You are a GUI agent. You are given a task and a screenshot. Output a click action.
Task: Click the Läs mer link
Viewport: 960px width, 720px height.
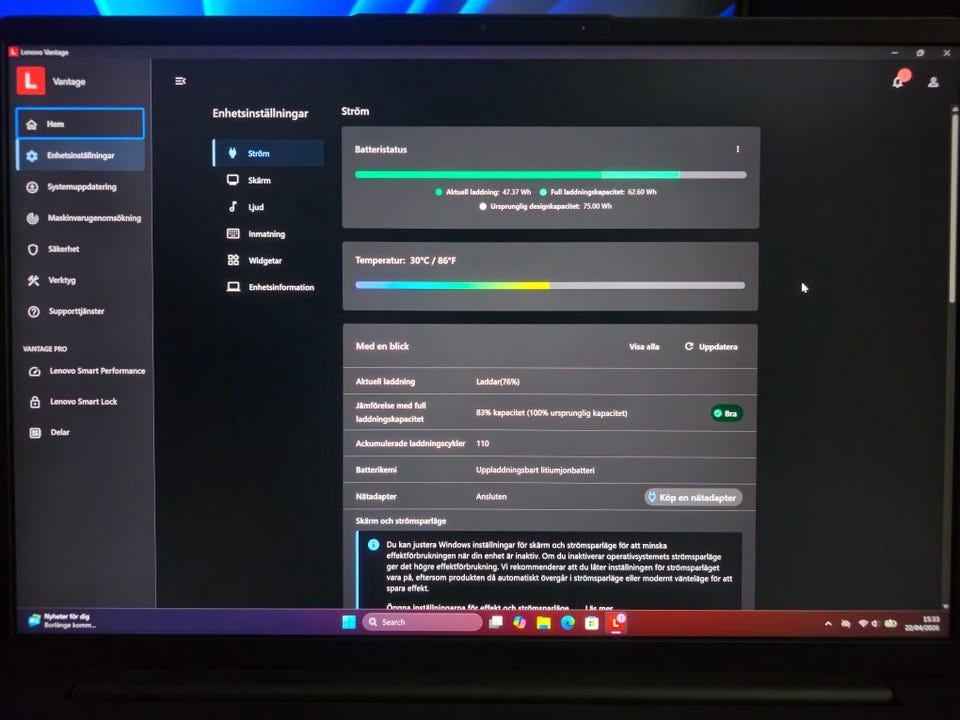(x=599, y=607)
